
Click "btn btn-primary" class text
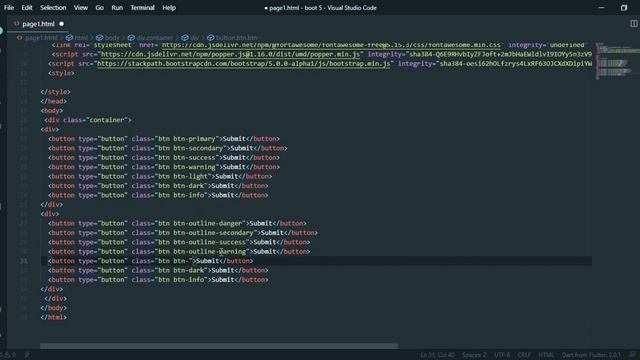point(187,139)
